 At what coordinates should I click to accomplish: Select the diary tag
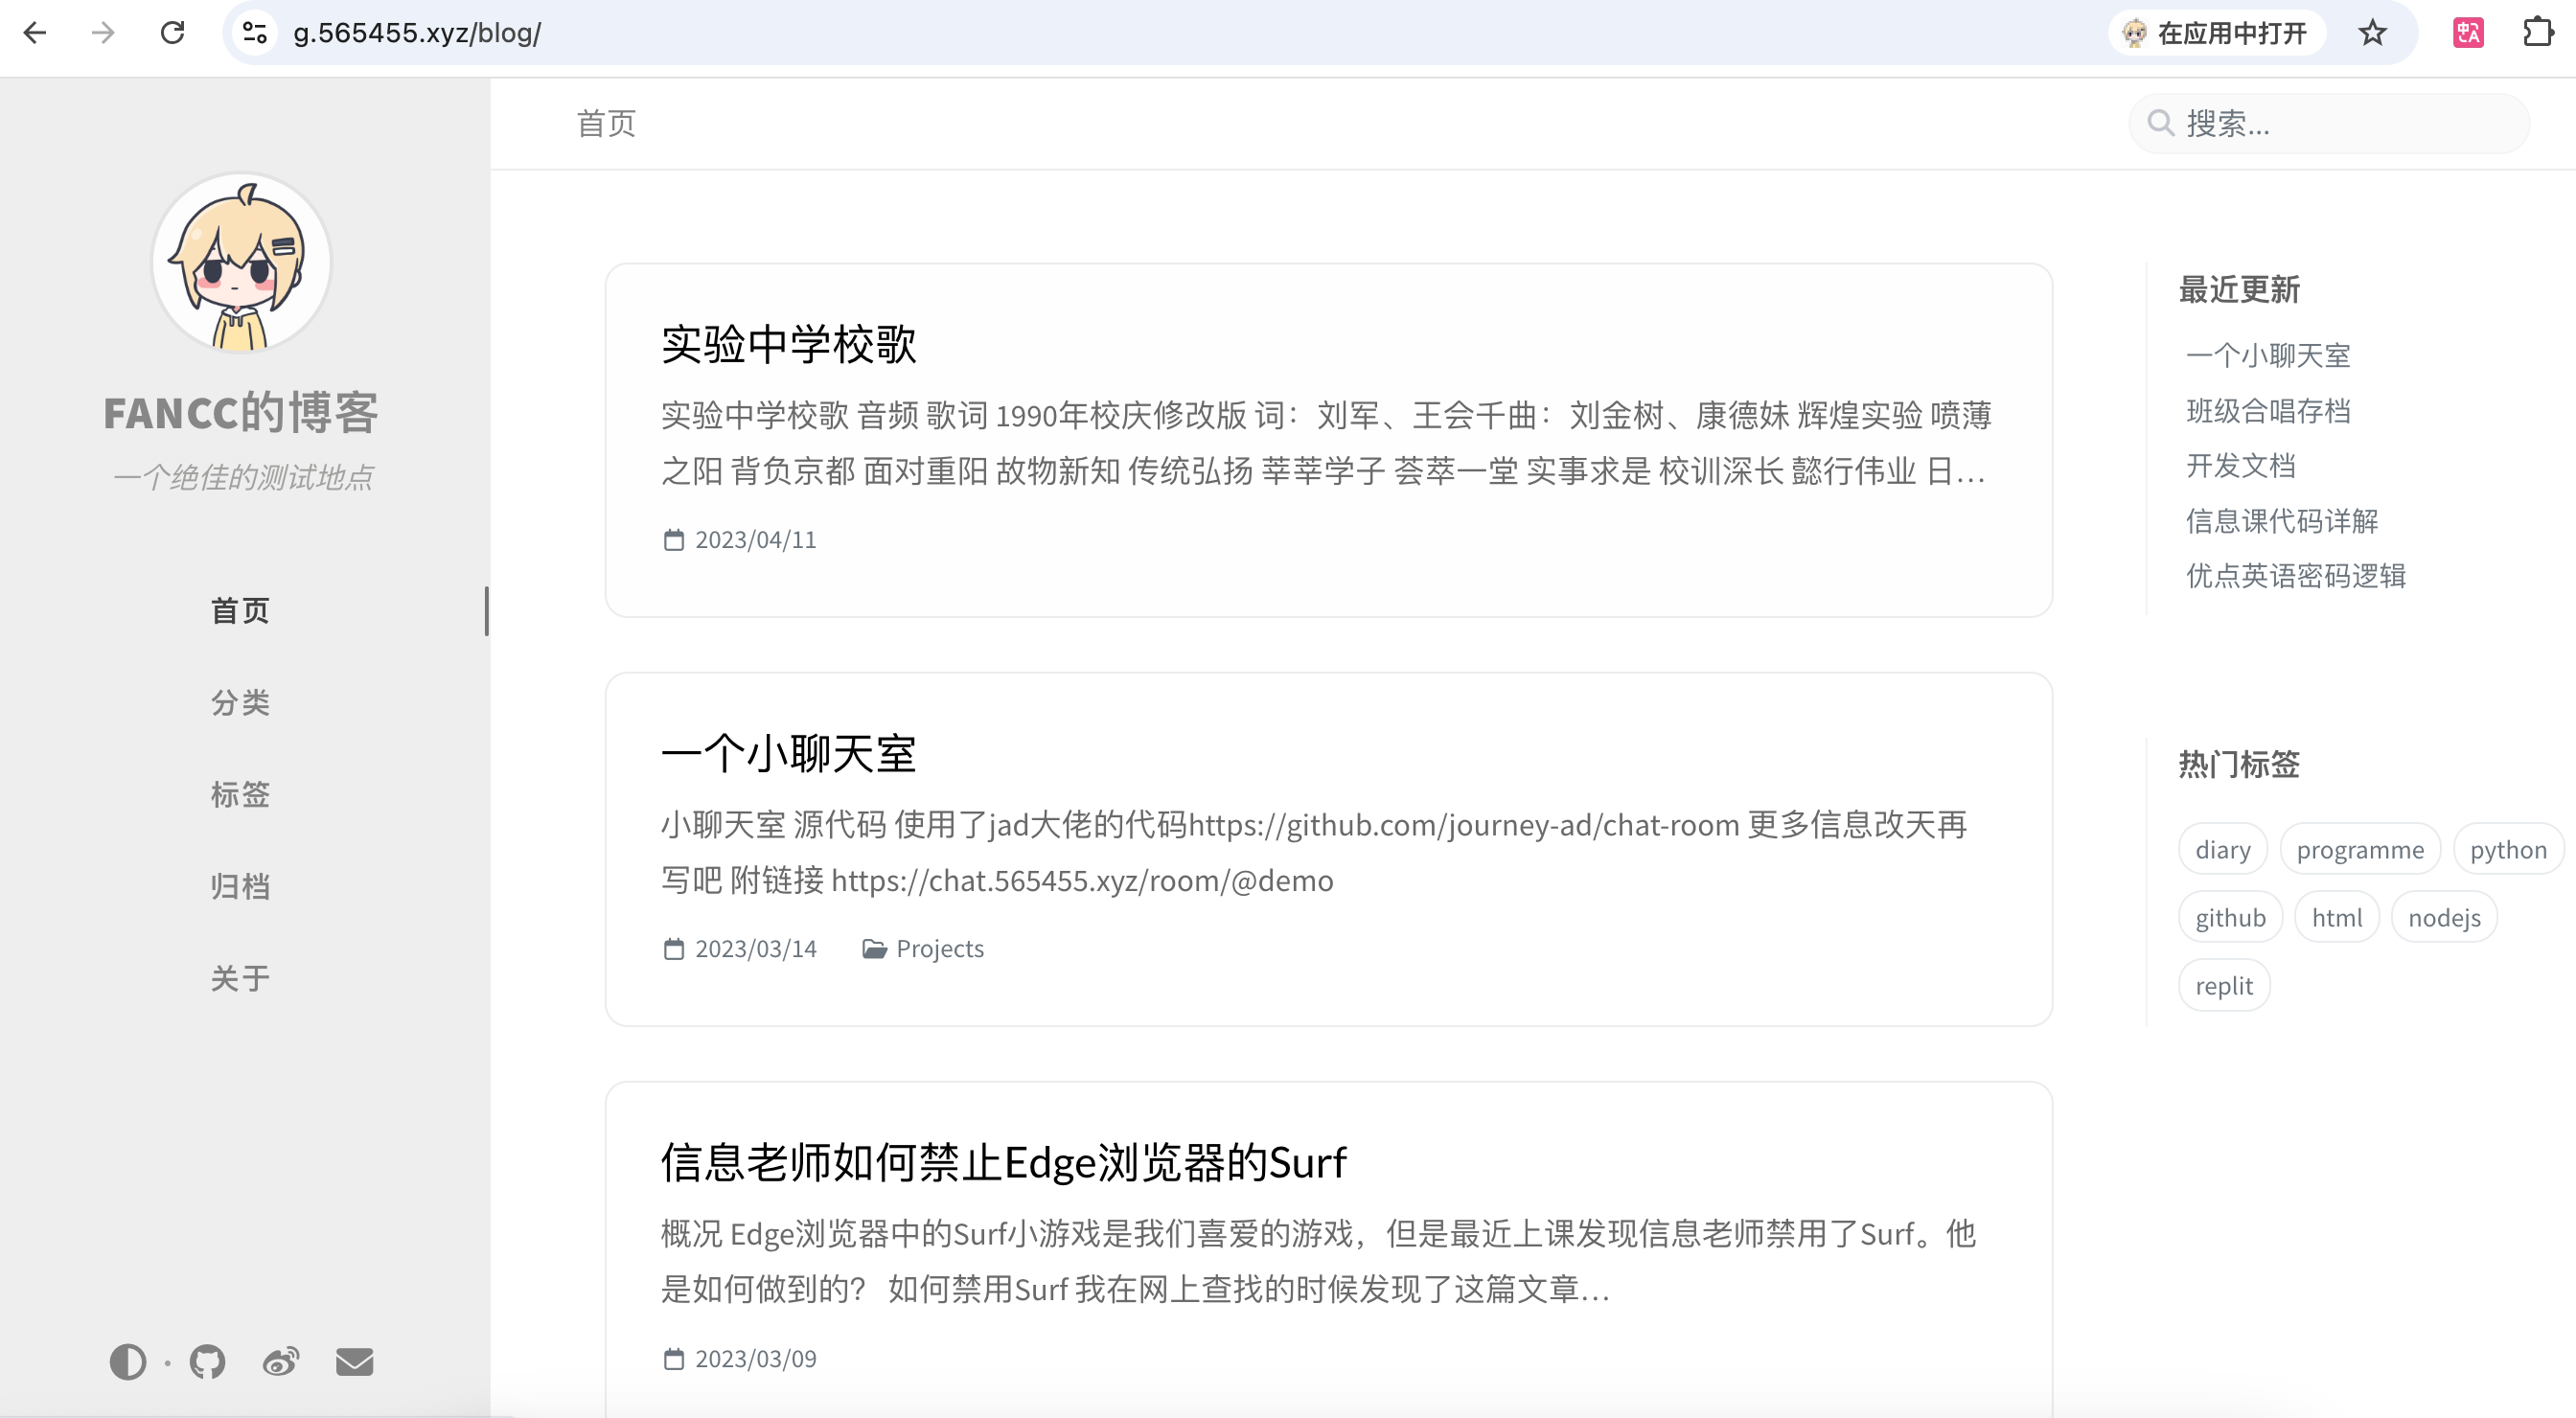pos(2223,849)
